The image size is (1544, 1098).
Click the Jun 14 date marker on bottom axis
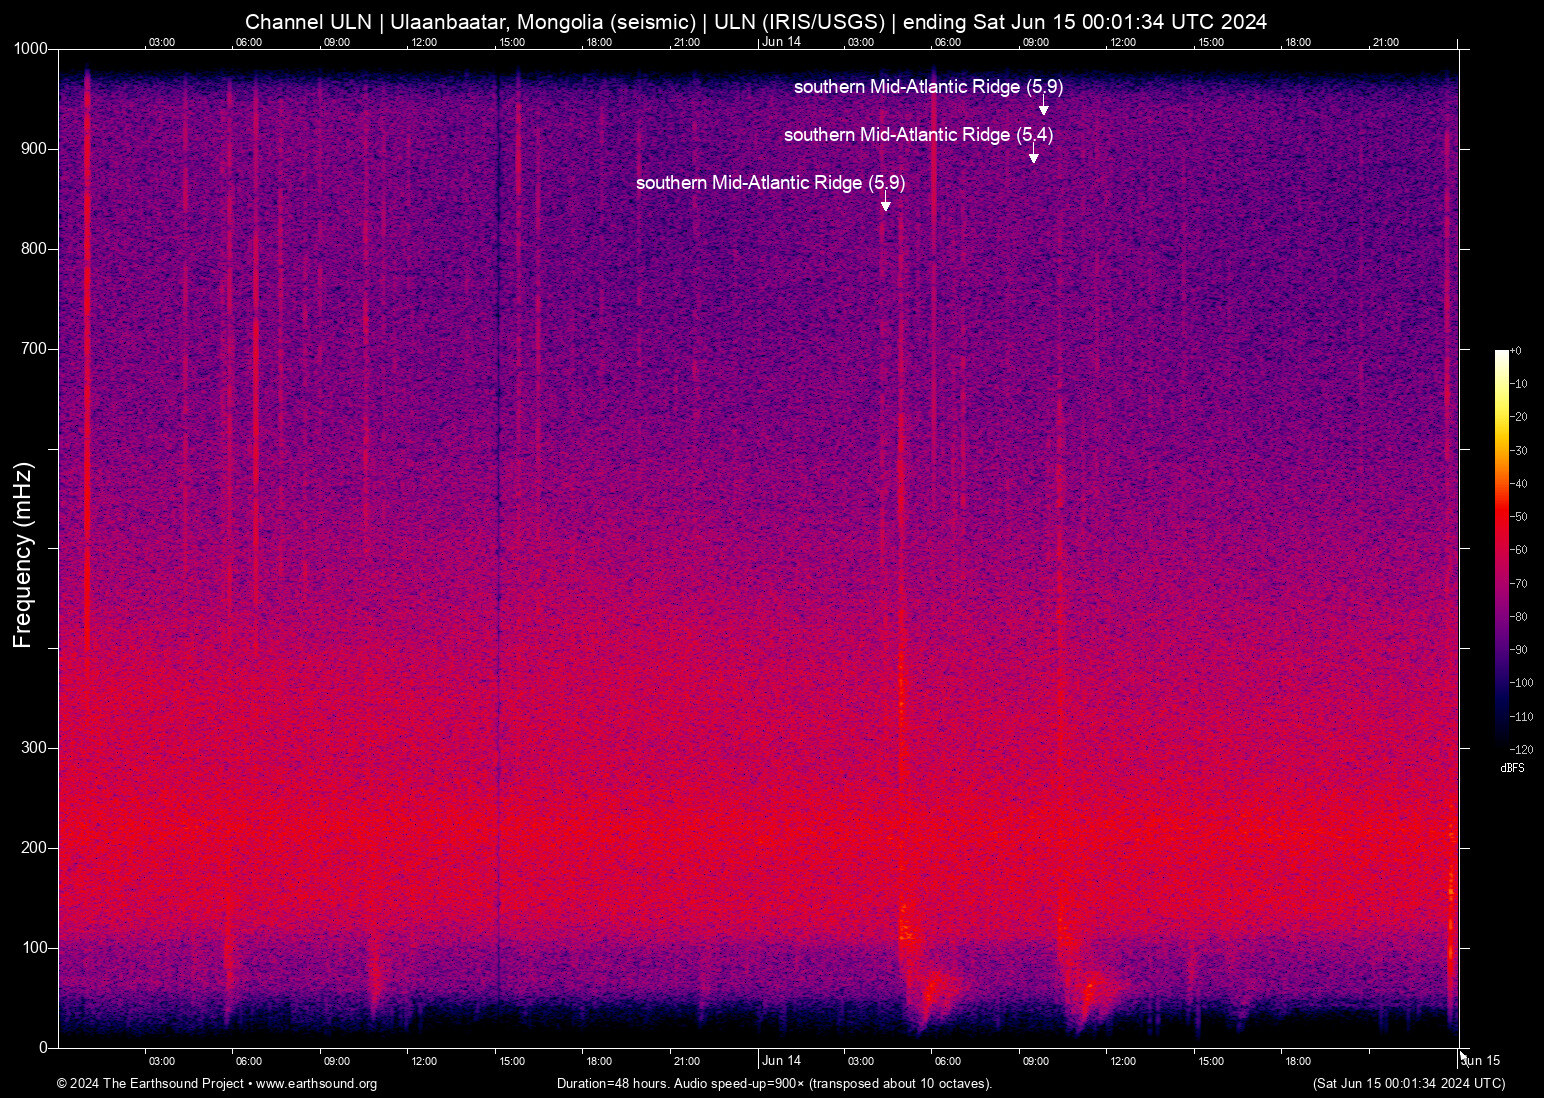(781, 1061)
